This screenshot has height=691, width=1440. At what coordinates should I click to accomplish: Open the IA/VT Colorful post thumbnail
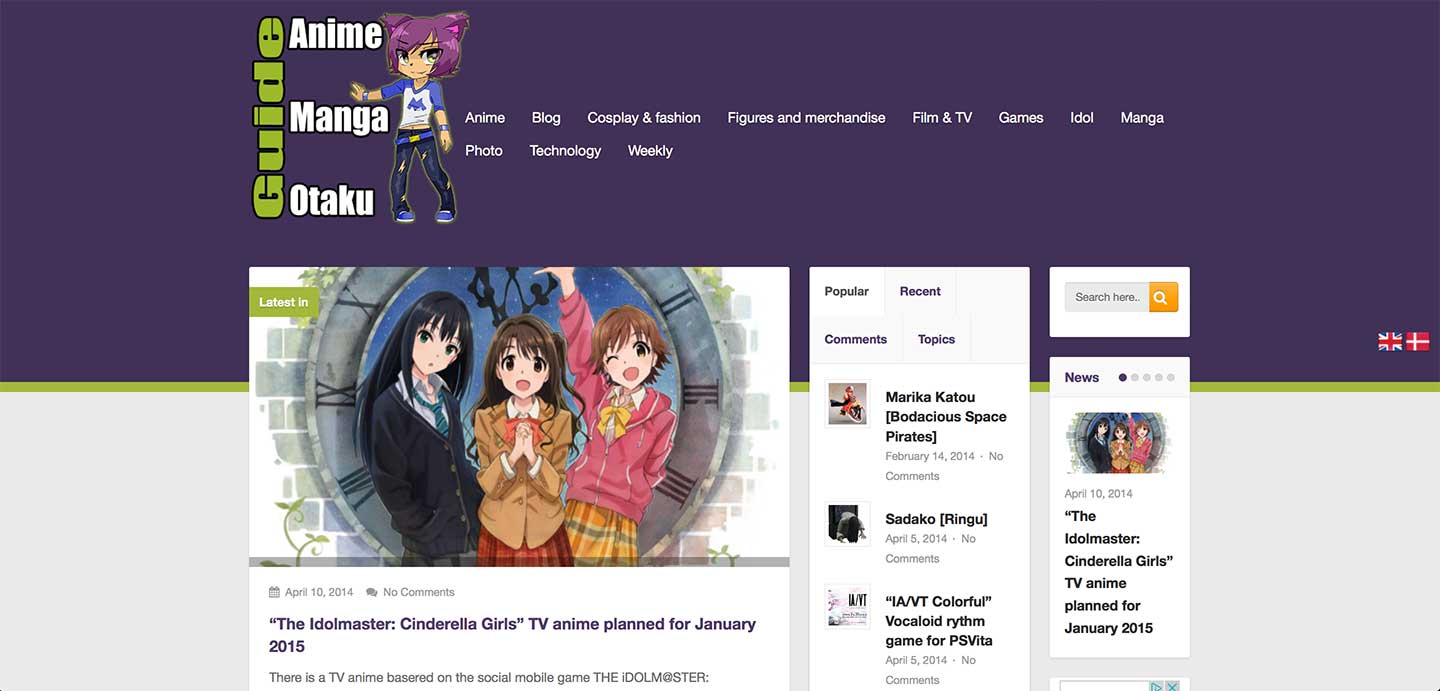pyautogui.click(x=847, y=607)
